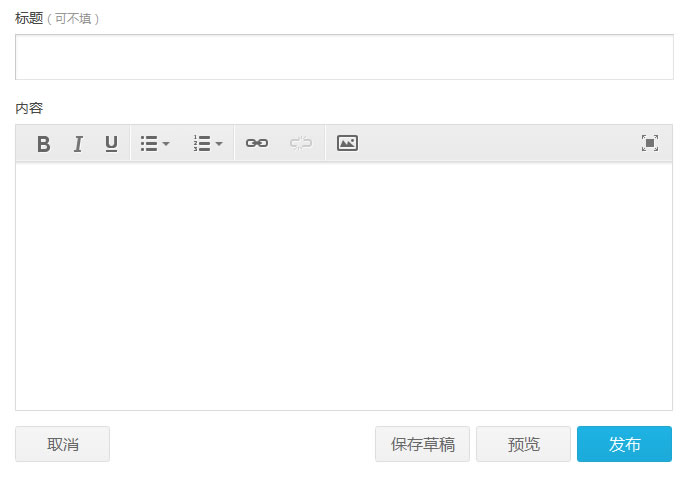This screenshot has width=689, height=480.
Task: Click the 取消 cancel button
Action: pyautogui.click(x=63, y=444)
